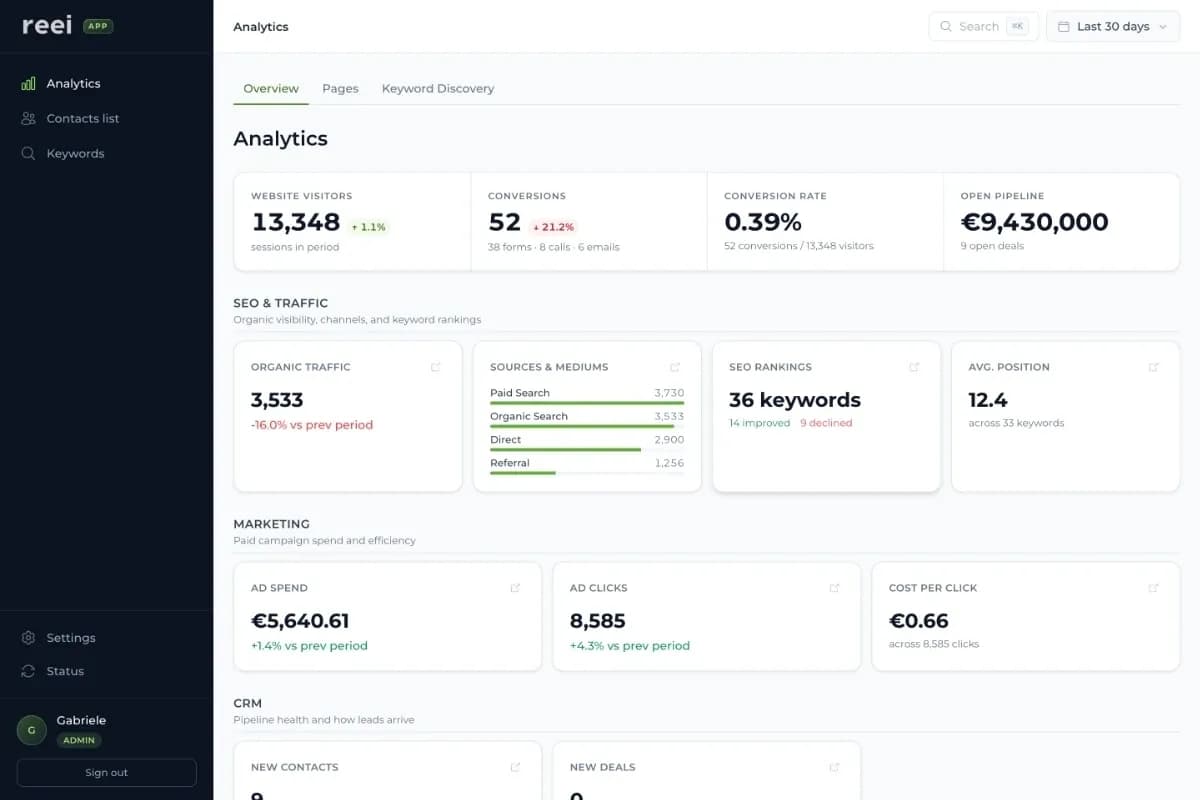Click the '14 improved' text
The width and height of the screenshot is (1200, 800).
tap(760, 423)
